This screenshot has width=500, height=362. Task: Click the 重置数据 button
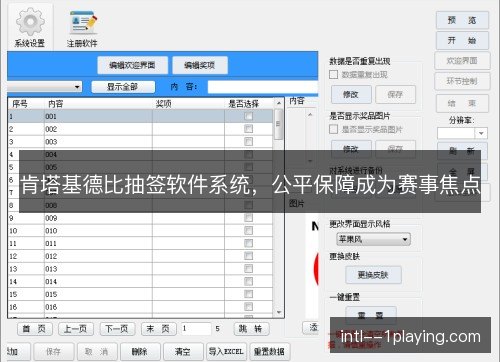click(x=270, y=351)
